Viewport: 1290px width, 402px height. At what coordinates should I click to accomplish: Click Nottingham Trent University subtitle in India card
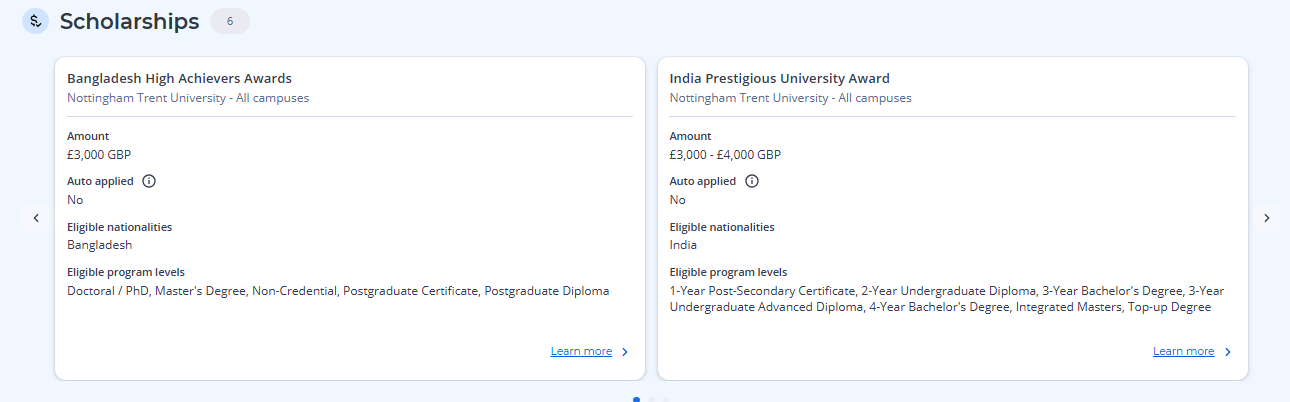point(790,98)
